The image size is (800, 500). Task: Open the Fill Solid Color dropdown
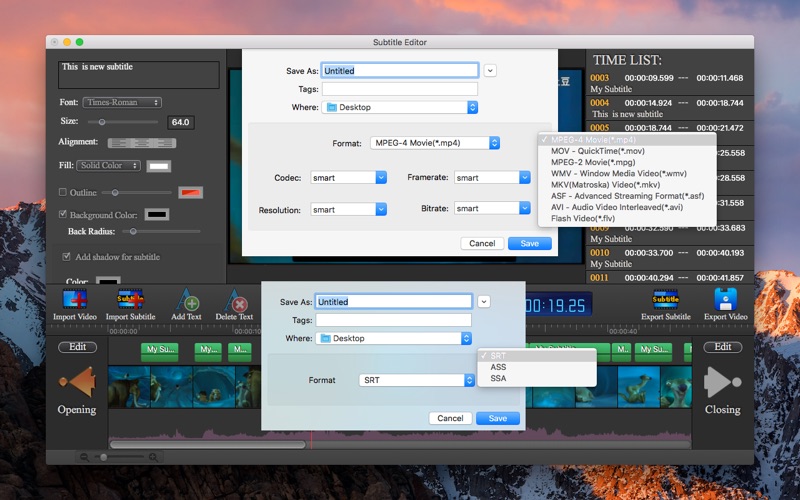click(x=108, y=165)
